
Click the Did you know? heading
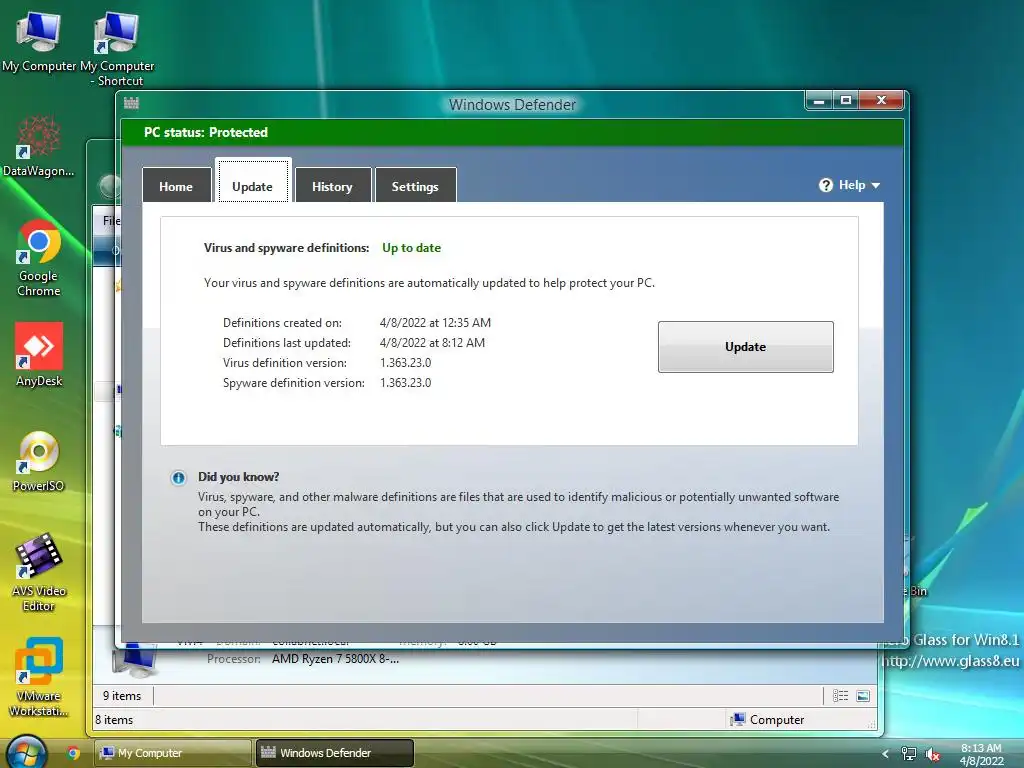(239, 477)
